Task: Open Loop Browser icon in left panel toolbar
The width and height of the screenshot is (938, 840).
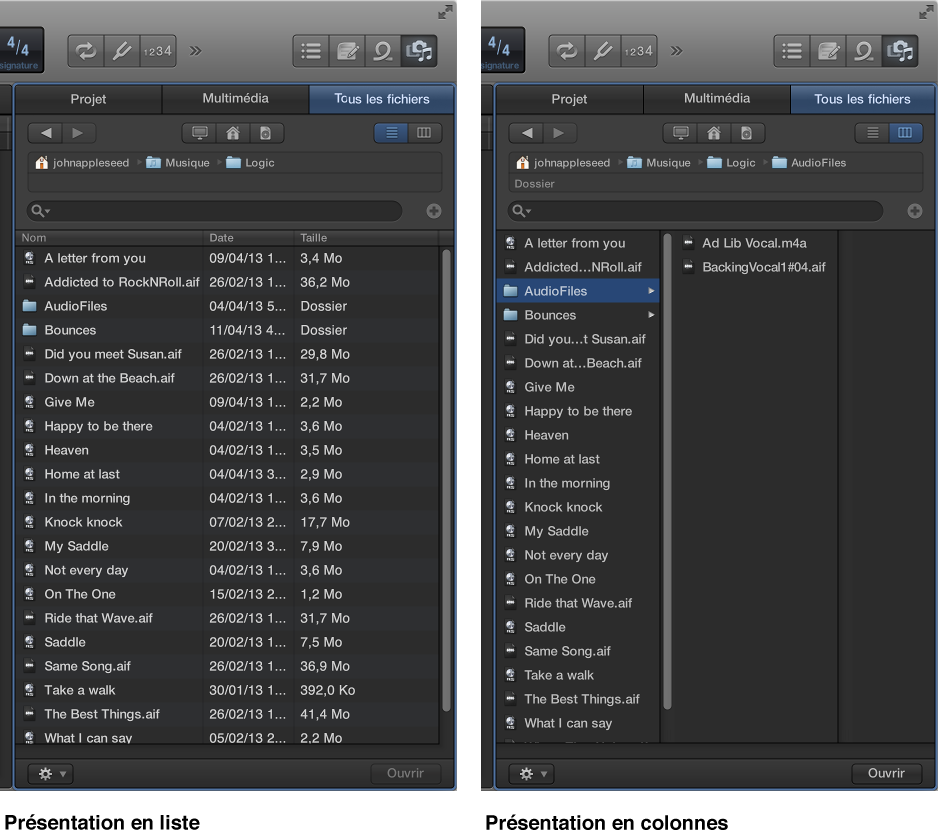Action: click(383, 51)
